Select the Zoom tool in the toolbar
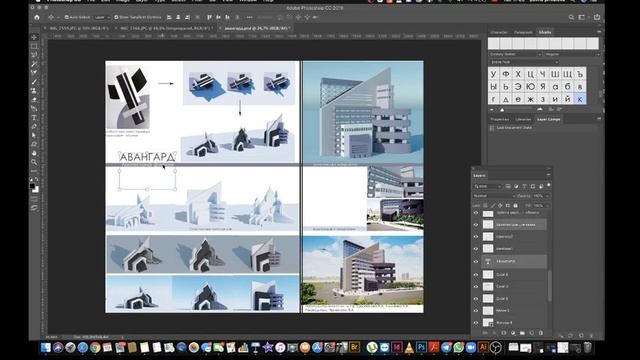640x360 pixels. click(34, 162)
